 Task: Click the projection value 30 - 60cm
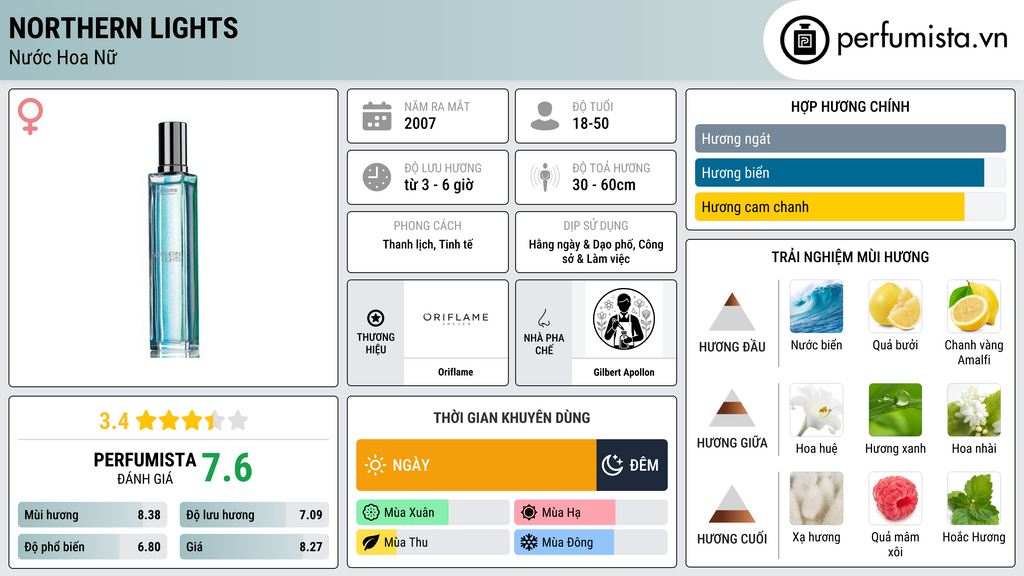tap(604, 185)
